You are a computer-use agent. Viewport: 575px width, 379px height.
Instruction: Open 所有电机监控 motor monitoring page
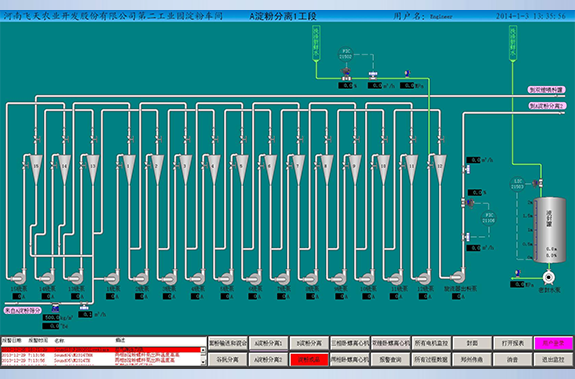432,343
